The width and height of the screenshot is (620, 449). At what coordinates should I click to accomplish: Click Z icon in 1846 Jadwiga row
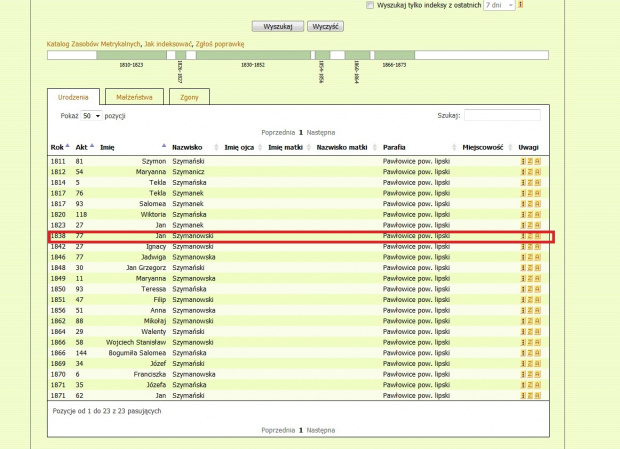point(529,257)
